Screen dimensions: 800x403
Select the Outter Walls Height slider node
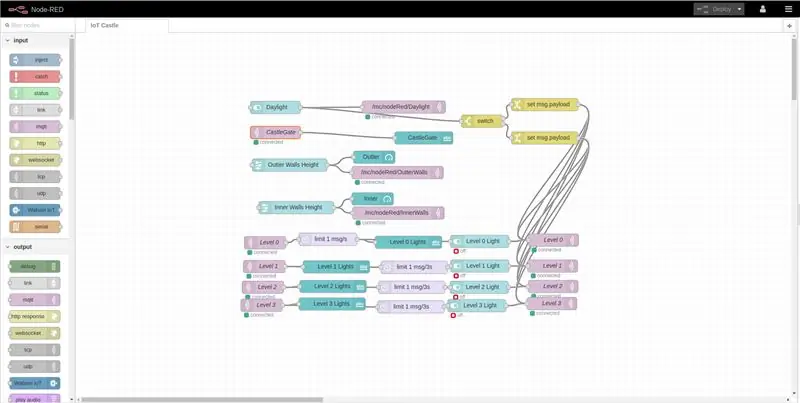(x=289, y=165)
